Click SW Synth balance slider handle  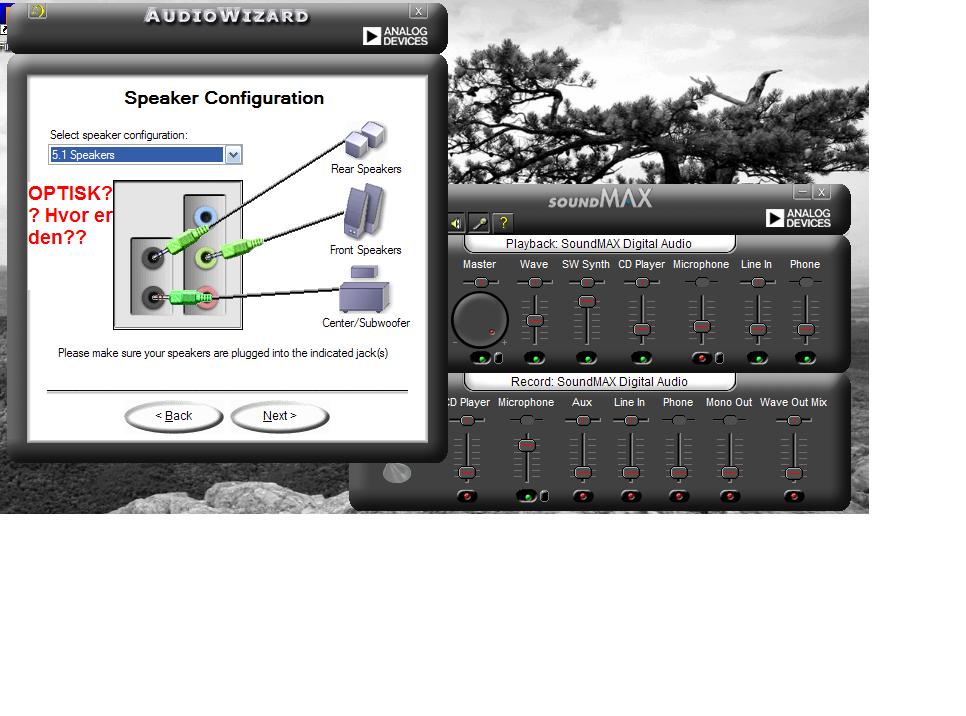point(588,282)
